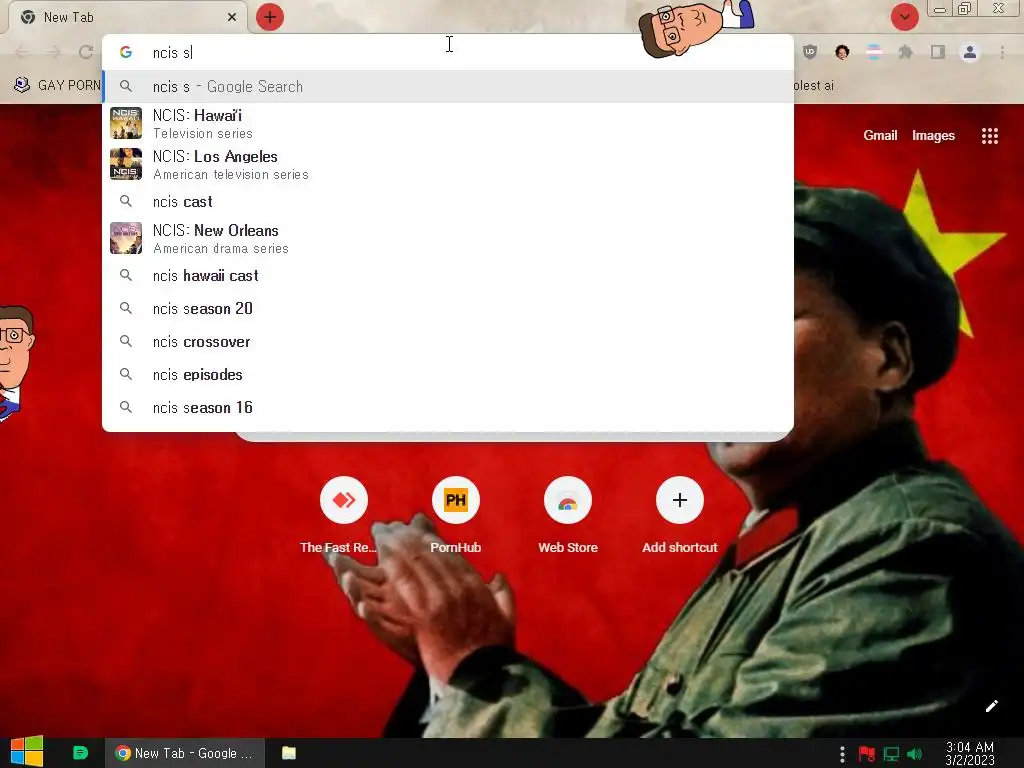This screenshot has height=768, width=1024.
Task: Open File Explorer from taskbar
Action: pyautogui.click(x=289, y=753)
